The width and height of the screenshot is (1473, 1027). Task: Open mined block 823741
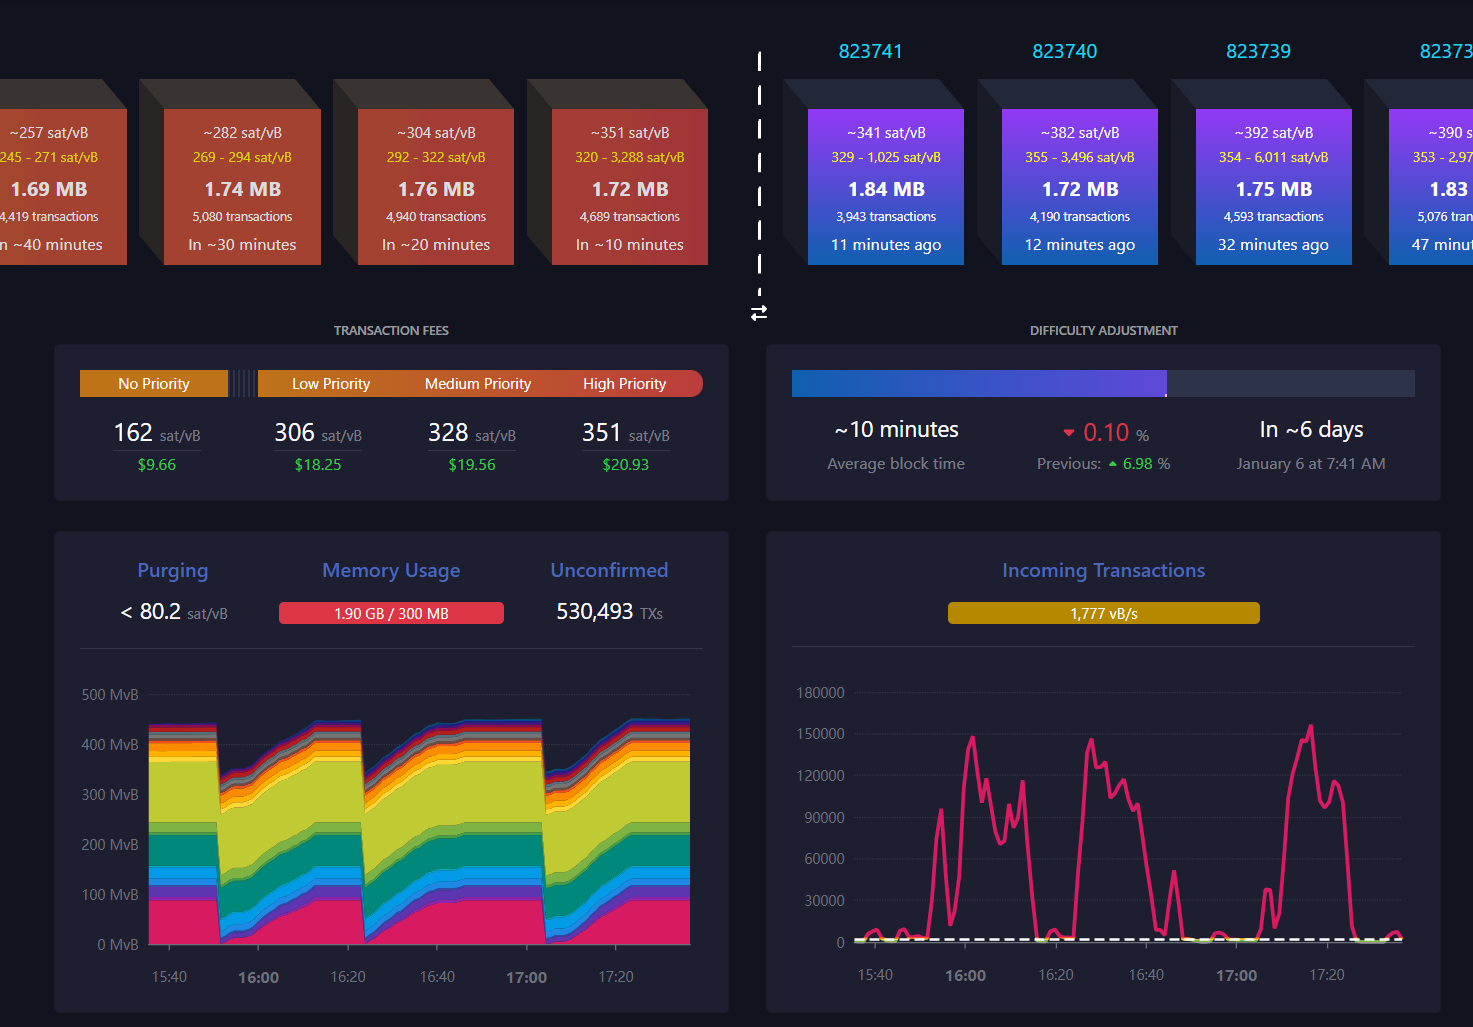(x=886, y=187)
